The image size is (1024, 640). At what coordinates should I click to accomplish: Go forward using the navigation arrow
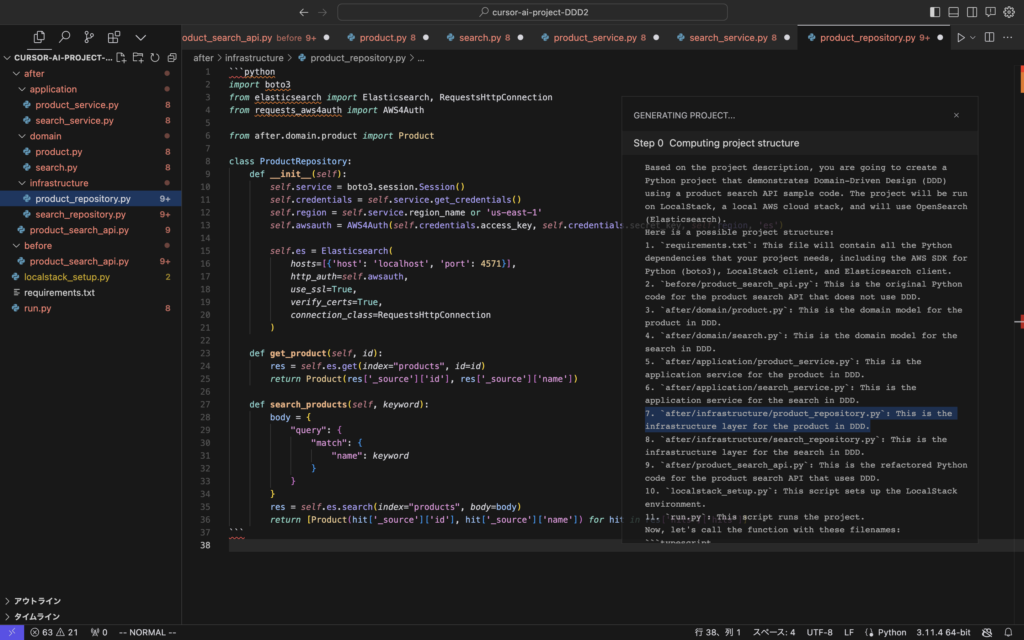pos(322,12)
